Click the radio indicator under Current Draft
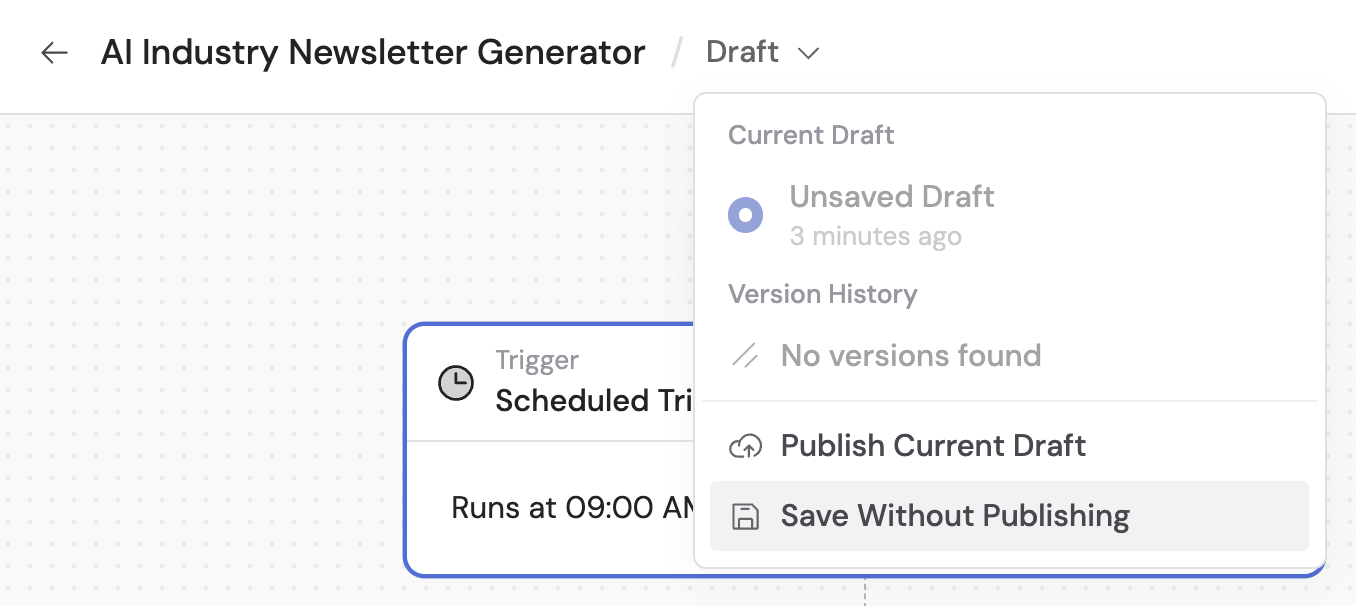 746,214
